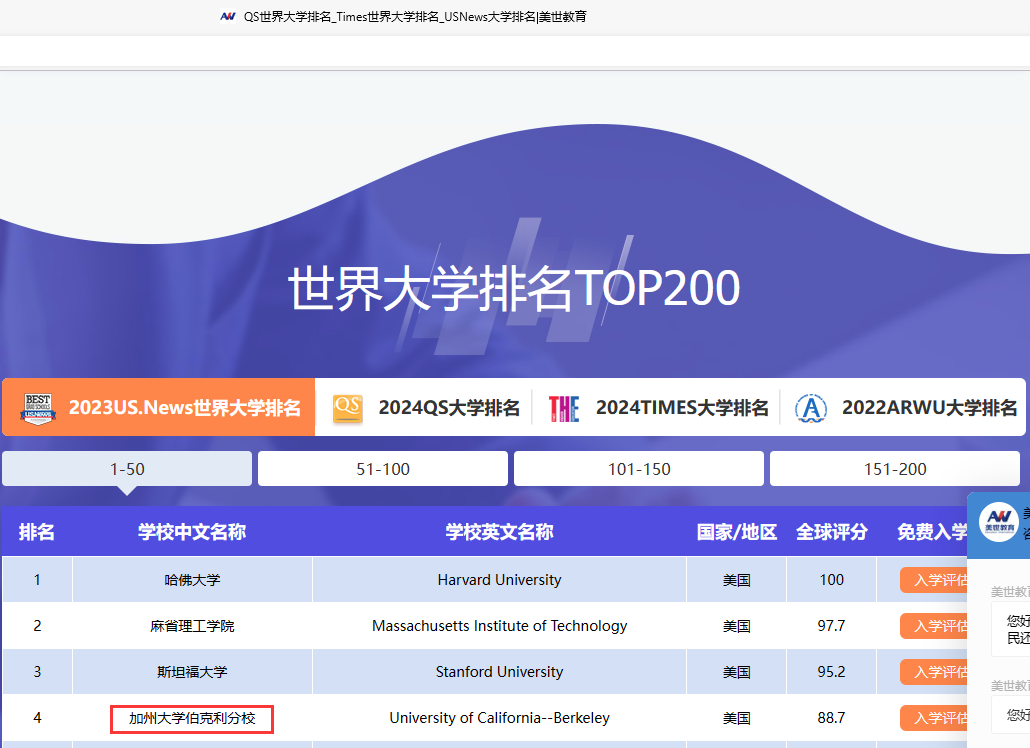Click the 国家/地区 column header
1030x748 pixels.
736,532
